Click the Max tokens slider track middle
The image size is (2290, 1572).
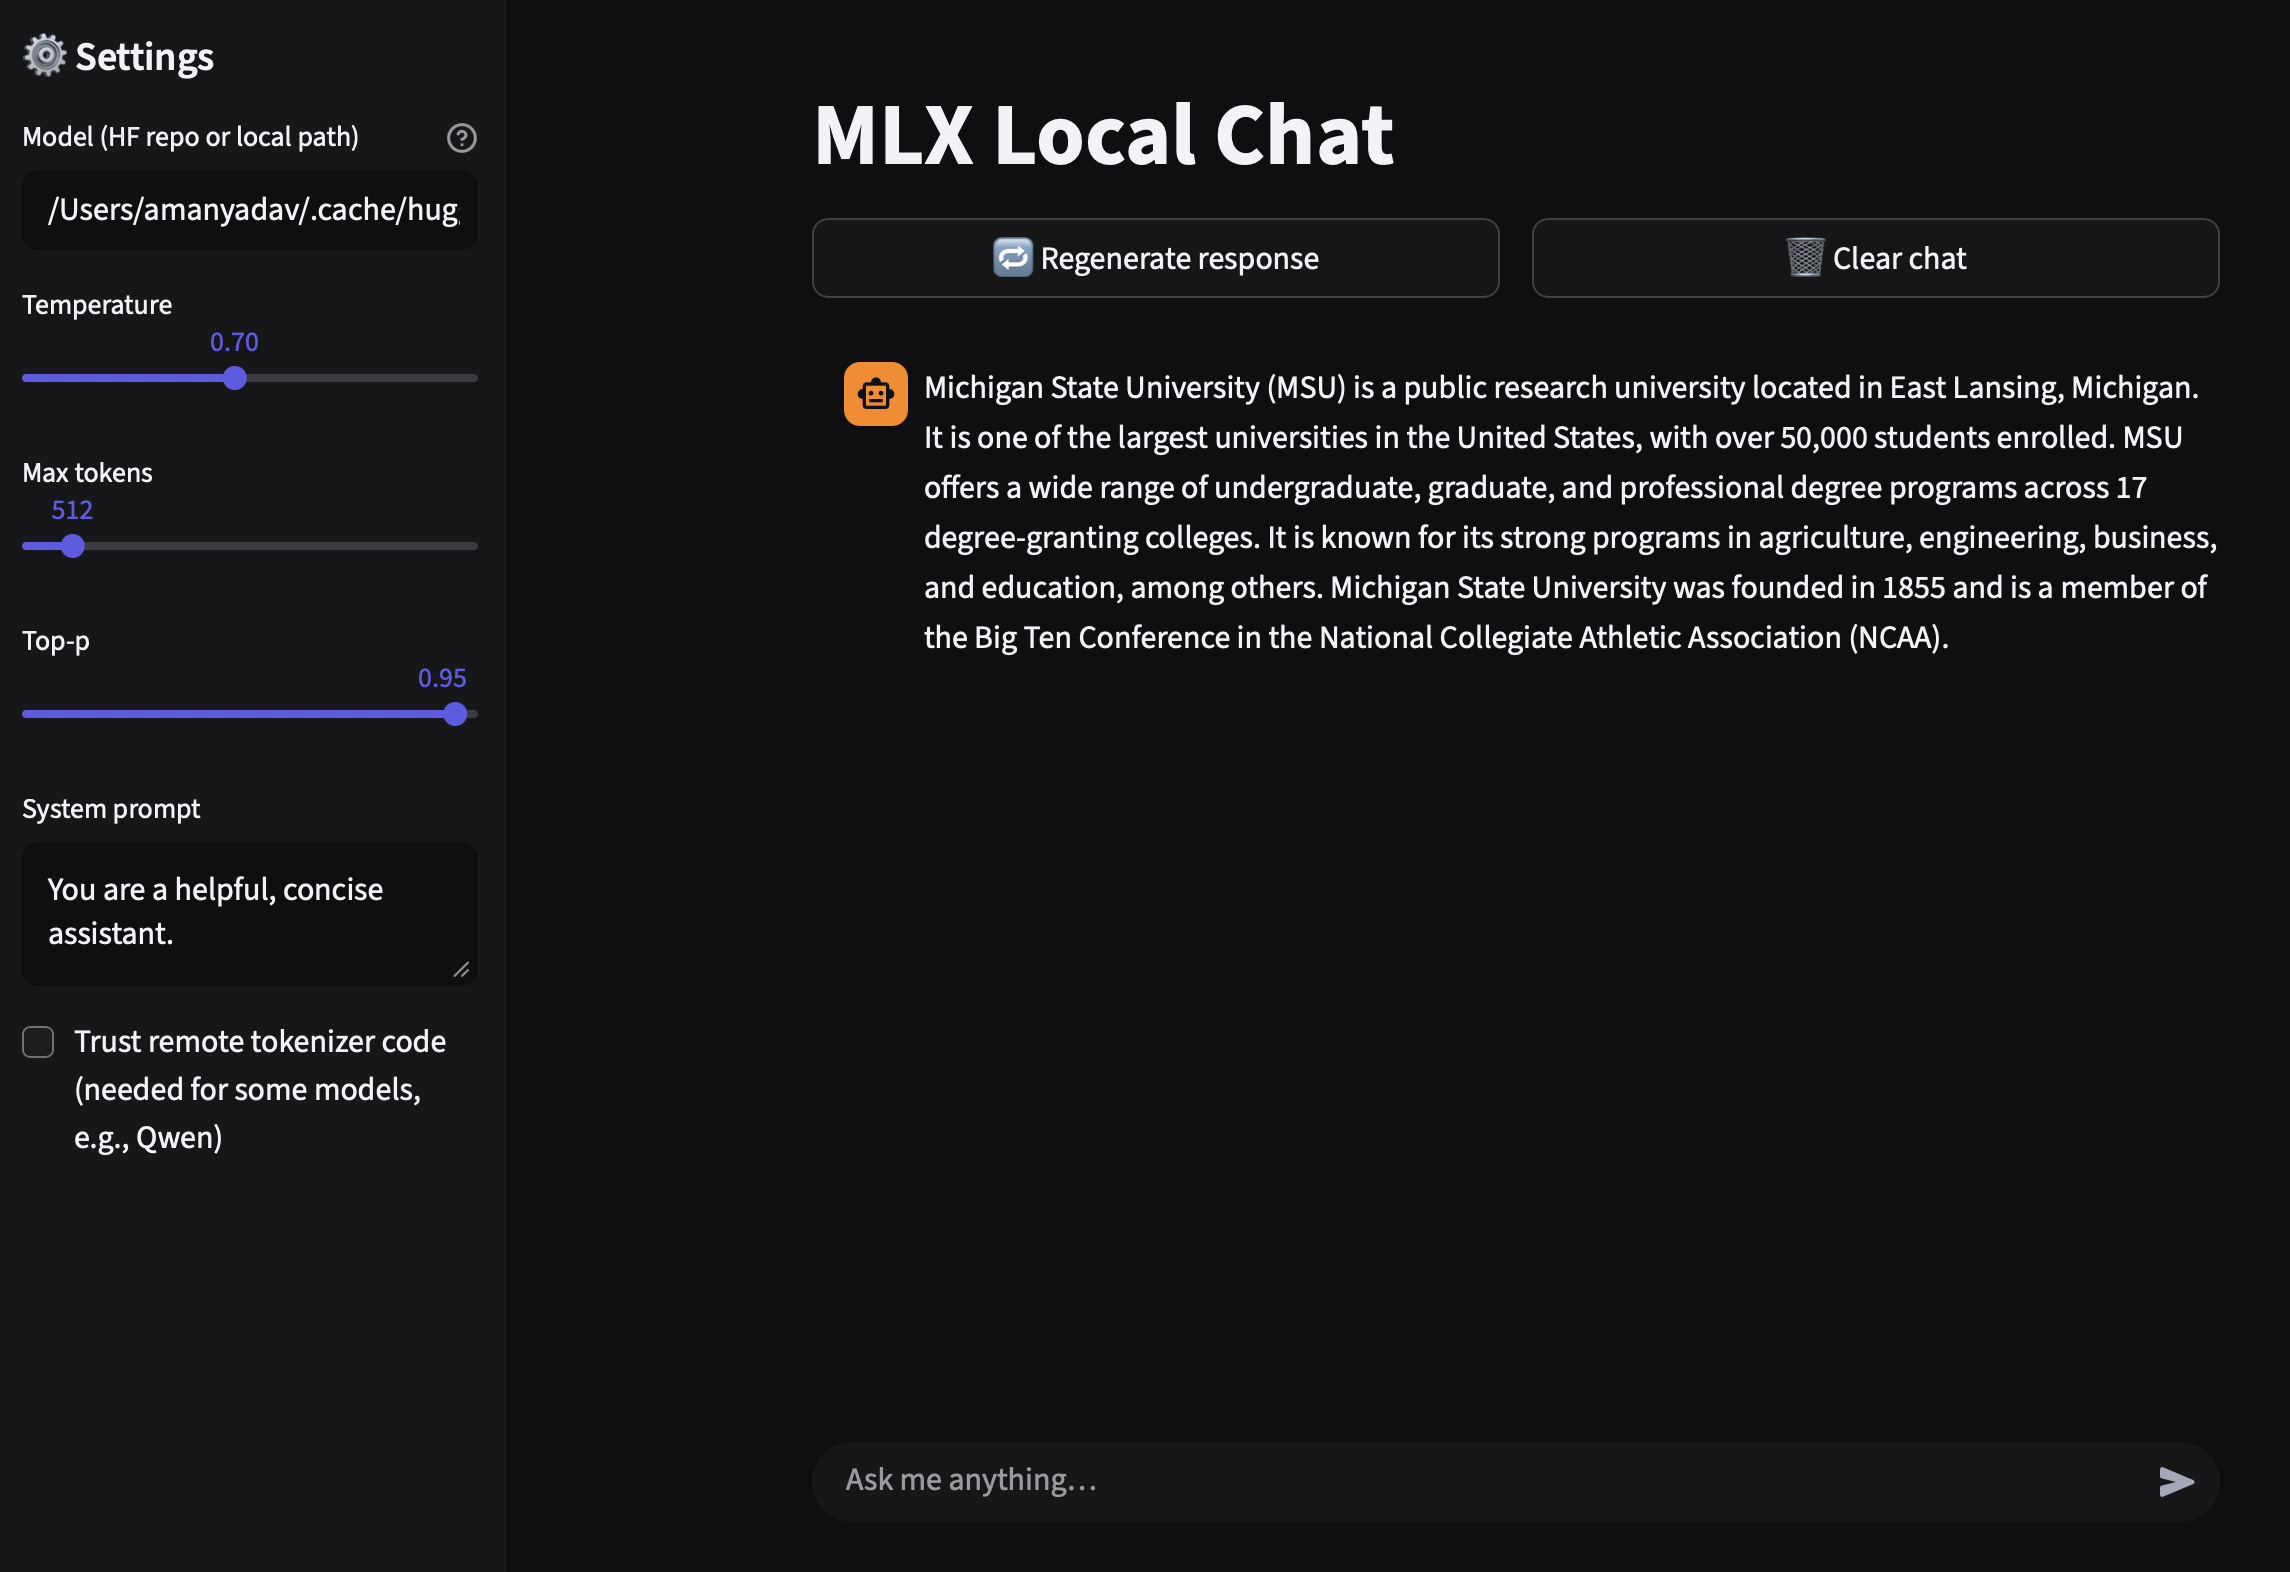(250, 546)
